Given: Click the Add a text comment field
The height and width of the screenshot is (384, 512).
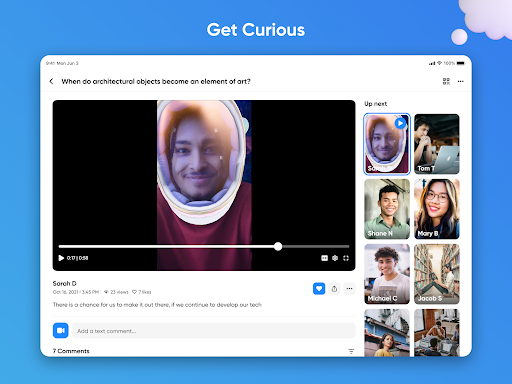Looking at the screenshot, I should (213, 331).
